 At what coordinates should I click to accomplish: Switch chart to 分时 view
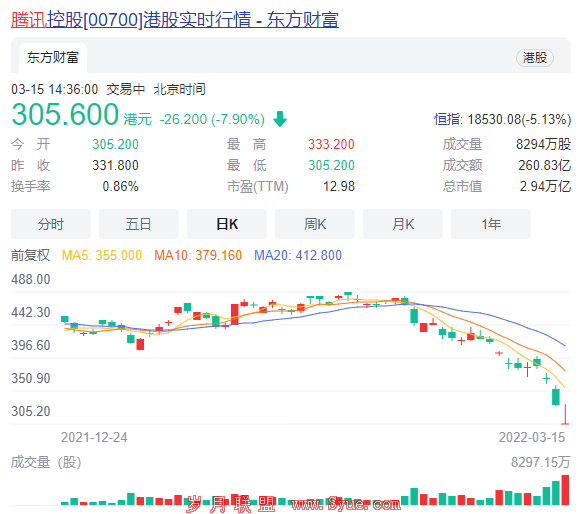51,224
